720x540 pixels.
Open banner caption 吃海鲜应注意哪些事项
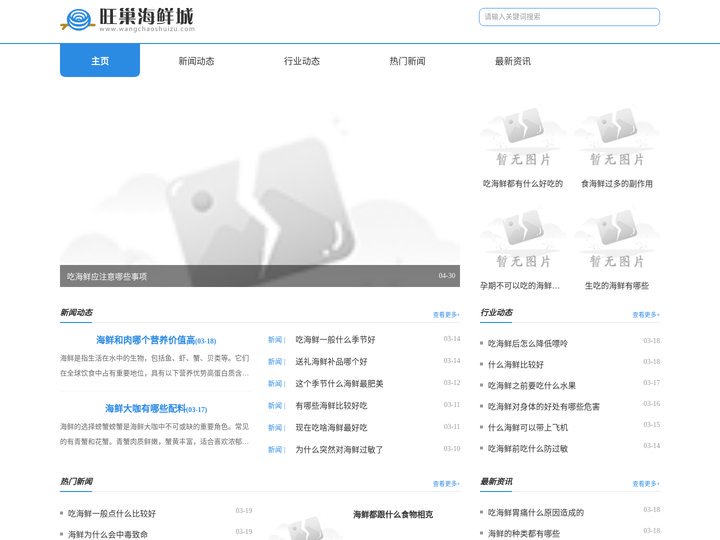107,276
